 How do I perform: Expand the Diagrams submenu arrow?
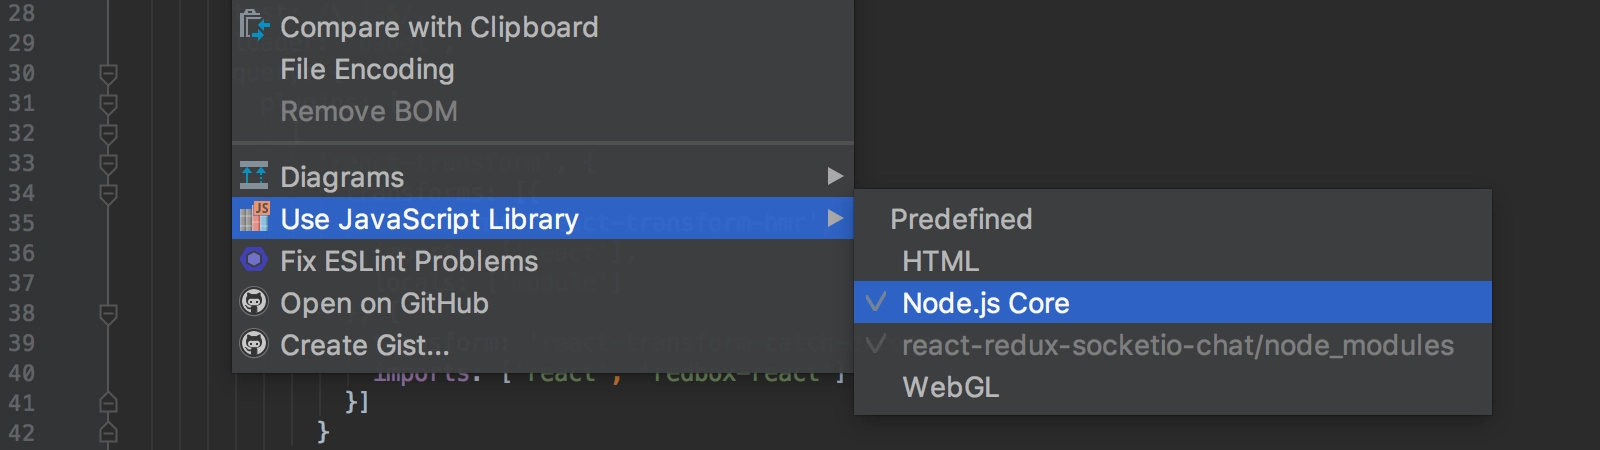click(835, 177)
